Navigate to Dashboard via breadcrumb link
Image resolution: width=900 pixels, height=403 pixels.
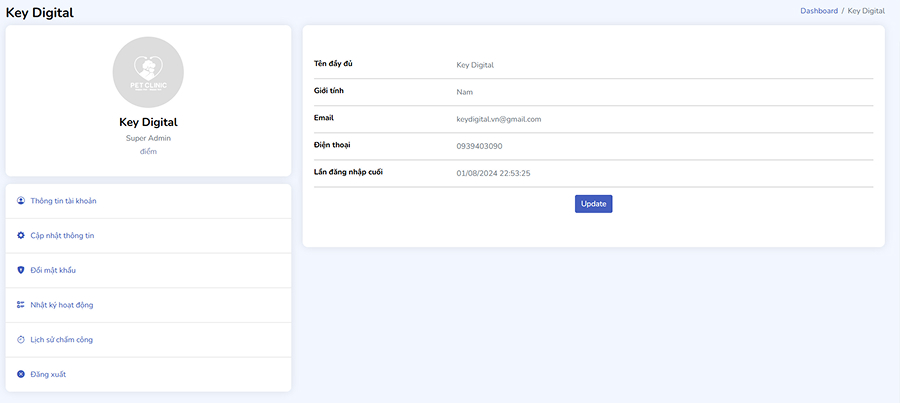pyautogui.click(x=818, y=11)
